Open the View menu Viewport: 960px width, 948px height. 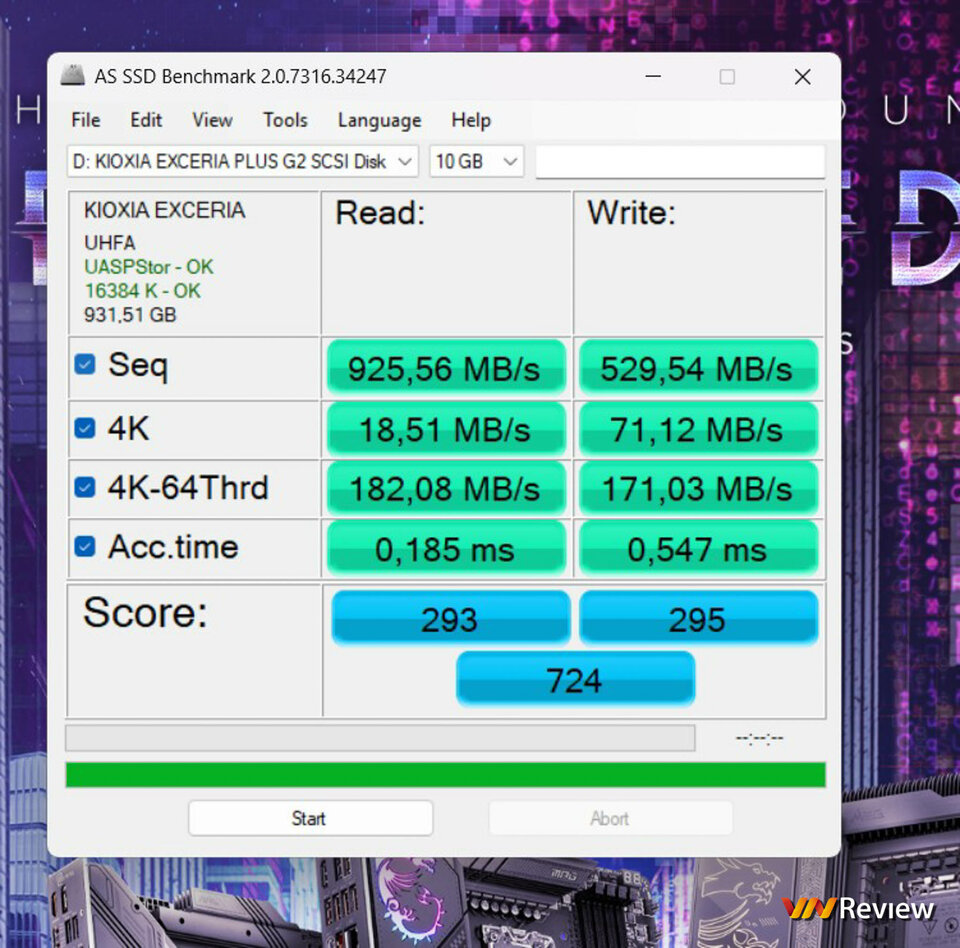(212, 120)
